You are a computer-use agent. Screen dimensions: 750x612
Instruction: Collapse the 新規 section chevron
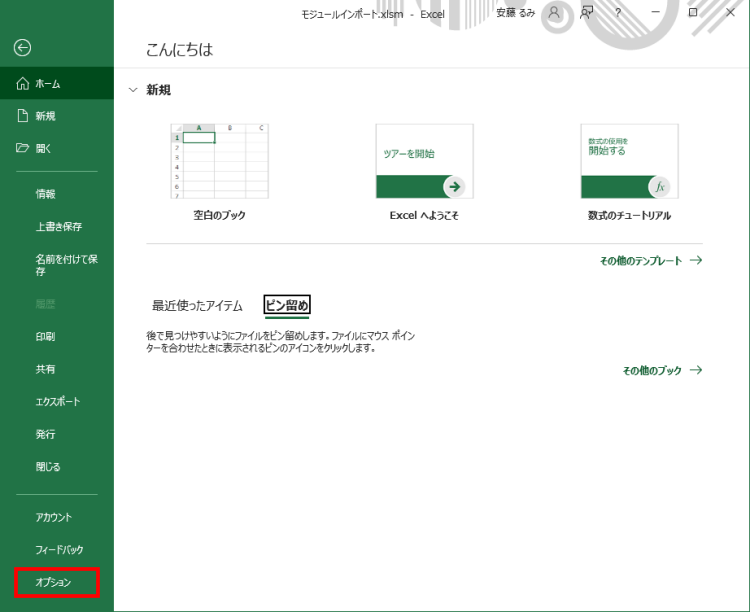coord(133,90)
